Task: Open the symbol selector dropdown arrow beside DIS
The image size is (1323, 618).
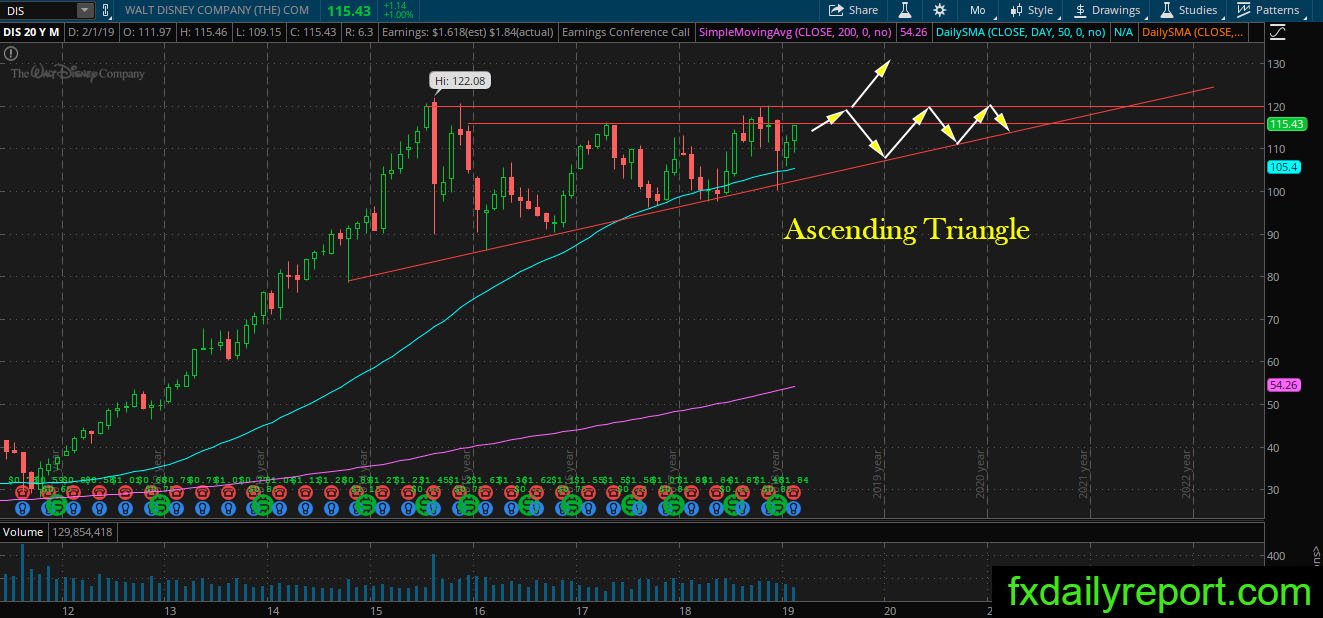Action: coord(85,10)
